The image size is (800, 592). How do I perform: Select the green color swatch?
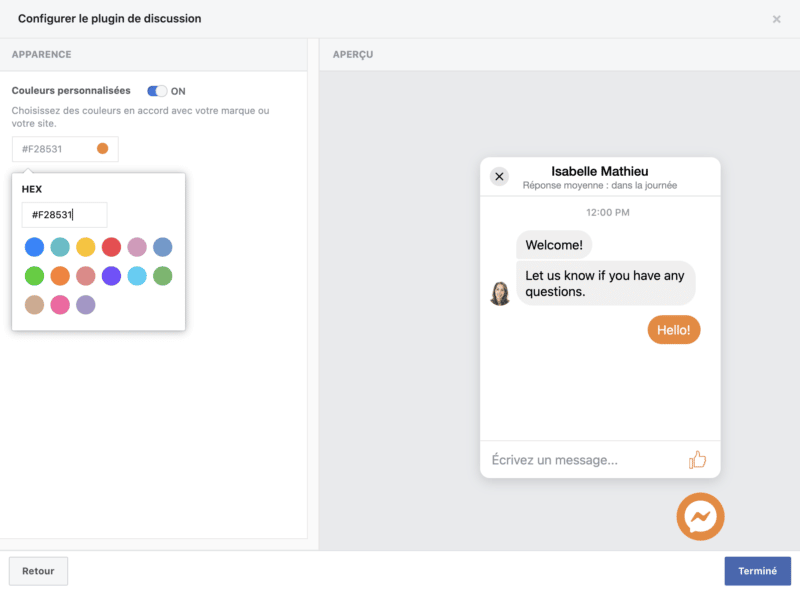click(x=35, y=276)
